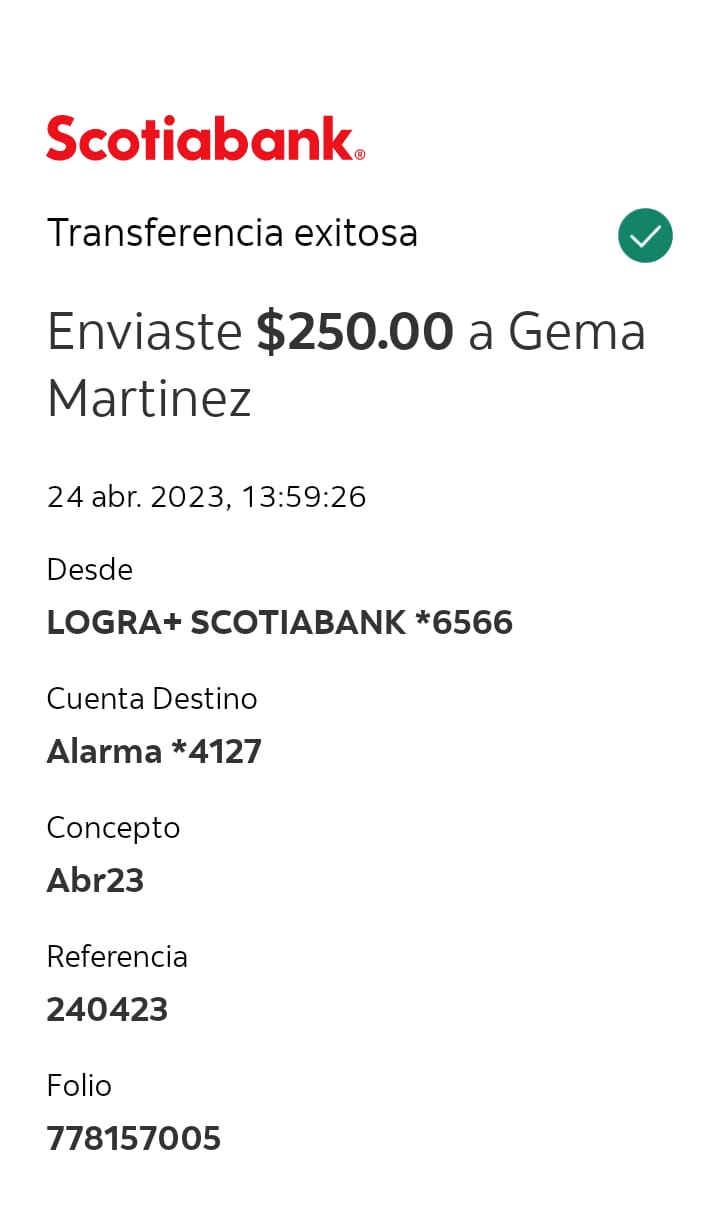Select the folio number 778157005
Viewport: 720px width, 1206px height.
[x=133, y=1139]
